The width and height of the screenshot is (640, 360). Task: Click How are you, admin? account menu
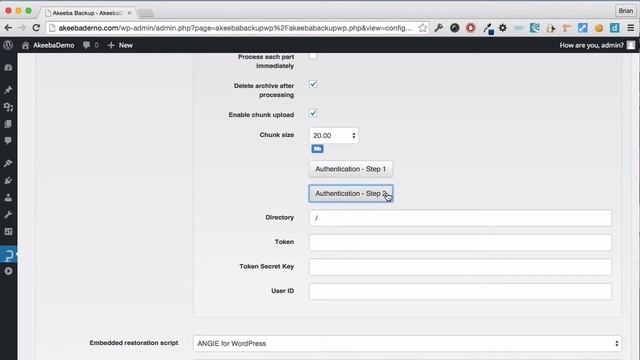coord(597,45)
